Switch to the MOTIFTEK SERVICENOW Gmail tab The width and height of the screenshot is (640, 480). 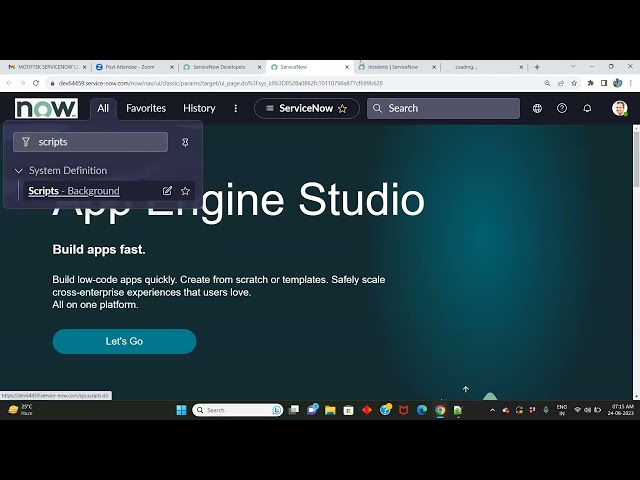click(45, 67)
